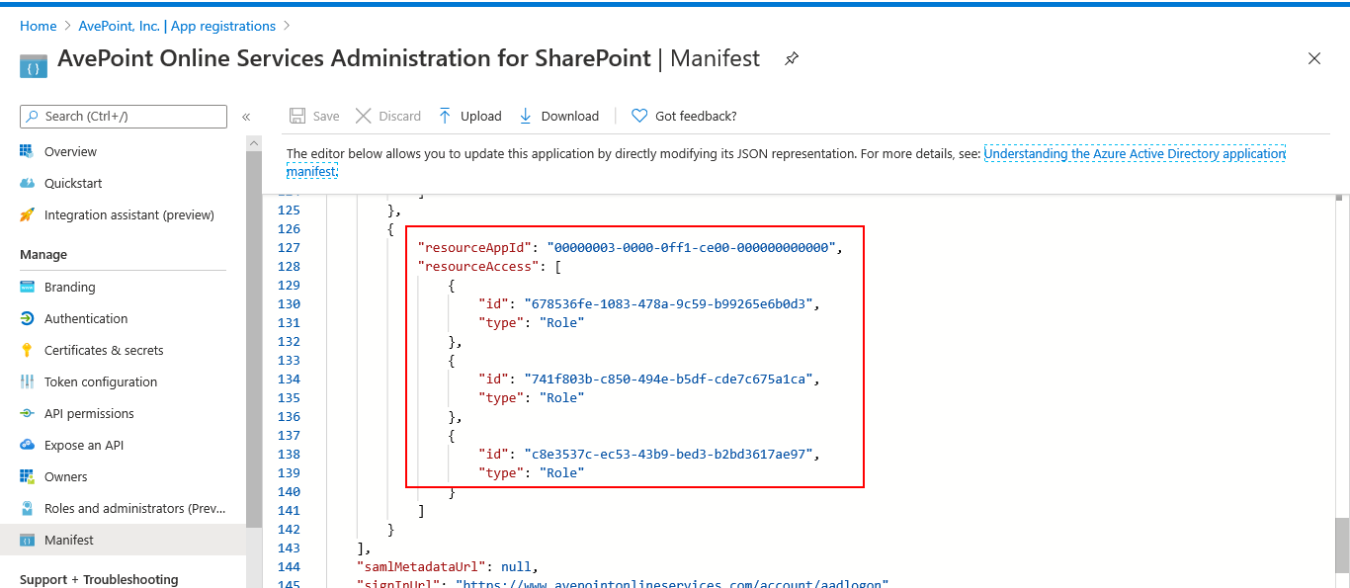This screenshot has width=1350, height=588.
Task: Click the Save disk icon
Action: [297, 116]
